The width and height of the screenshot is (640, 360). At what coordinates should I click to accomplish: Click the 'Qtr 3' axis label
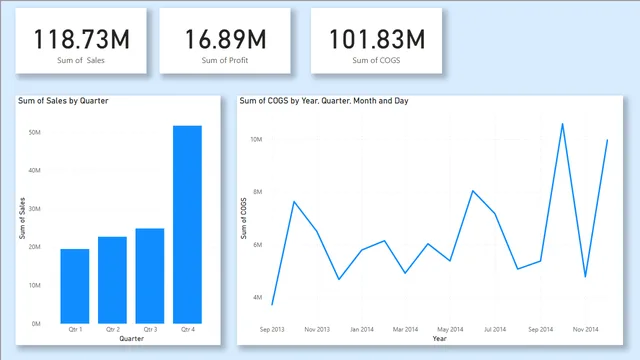(x=150, y=329)
